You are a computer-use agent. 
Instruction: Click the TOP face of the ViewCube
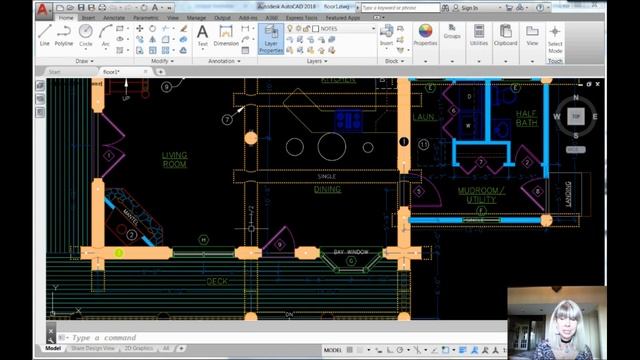[576, 117]
